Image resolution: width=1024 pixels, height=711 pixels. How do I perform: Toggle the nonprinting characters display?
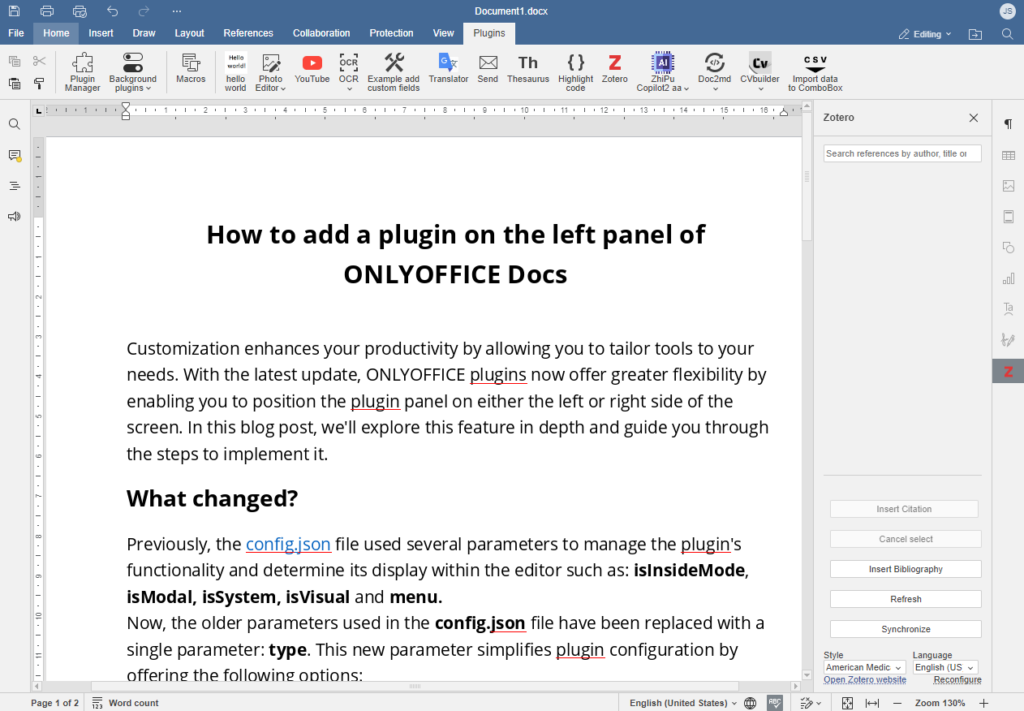click(1008, 123)
